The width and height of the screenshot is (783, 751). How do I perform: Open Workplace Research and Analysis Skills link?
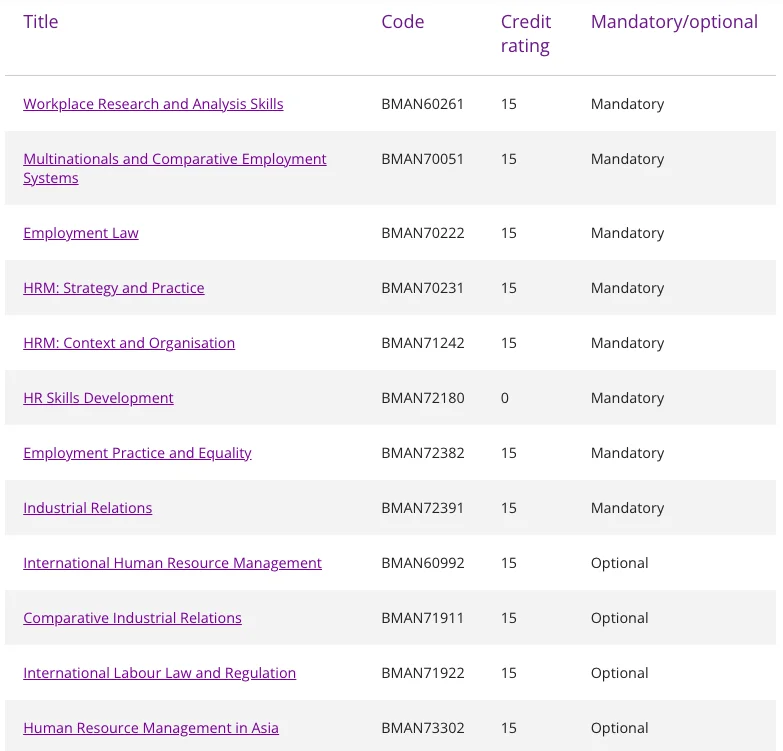point(153,104)
